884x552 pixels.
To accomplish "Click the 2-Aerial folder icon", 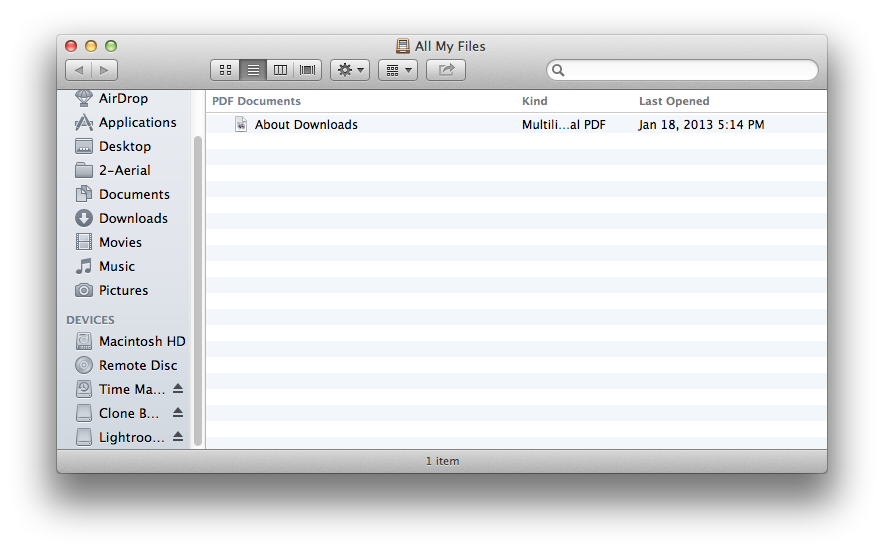I will coord(84,170).
